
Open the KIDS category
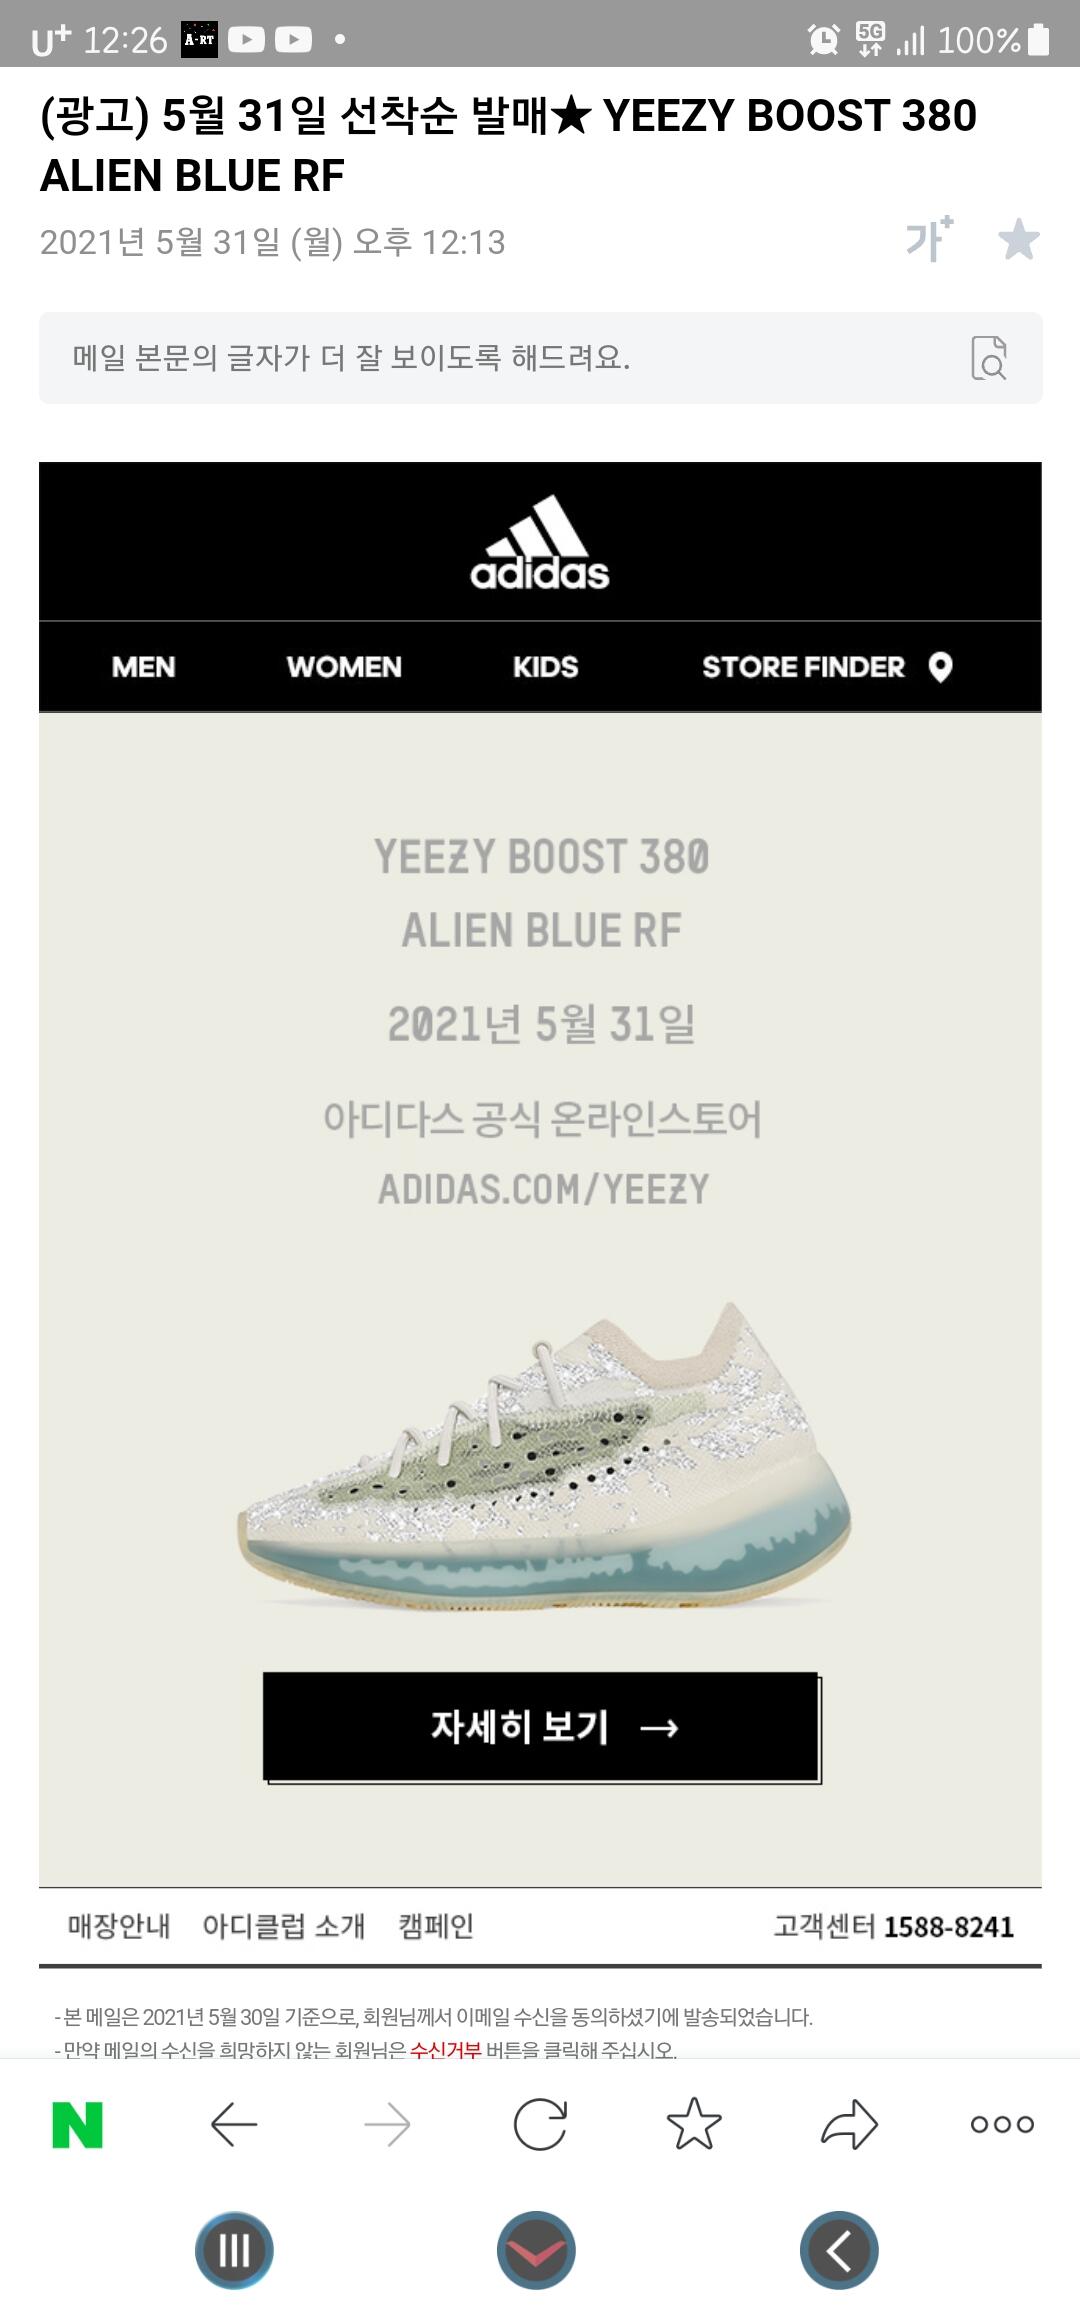pyautogui.click(x=545, y=667)
